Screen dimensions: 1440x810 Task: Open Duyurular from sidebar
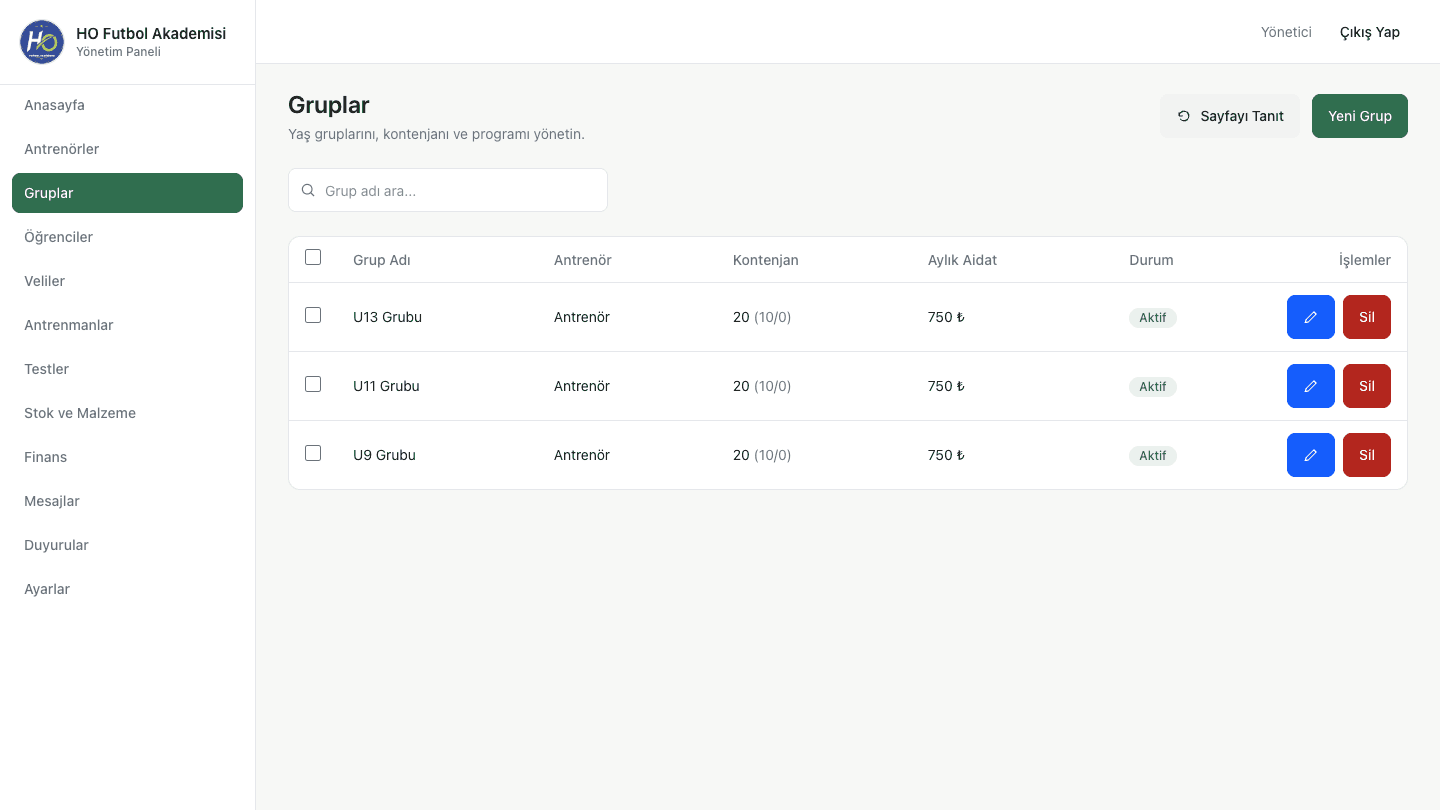point(127,545)
